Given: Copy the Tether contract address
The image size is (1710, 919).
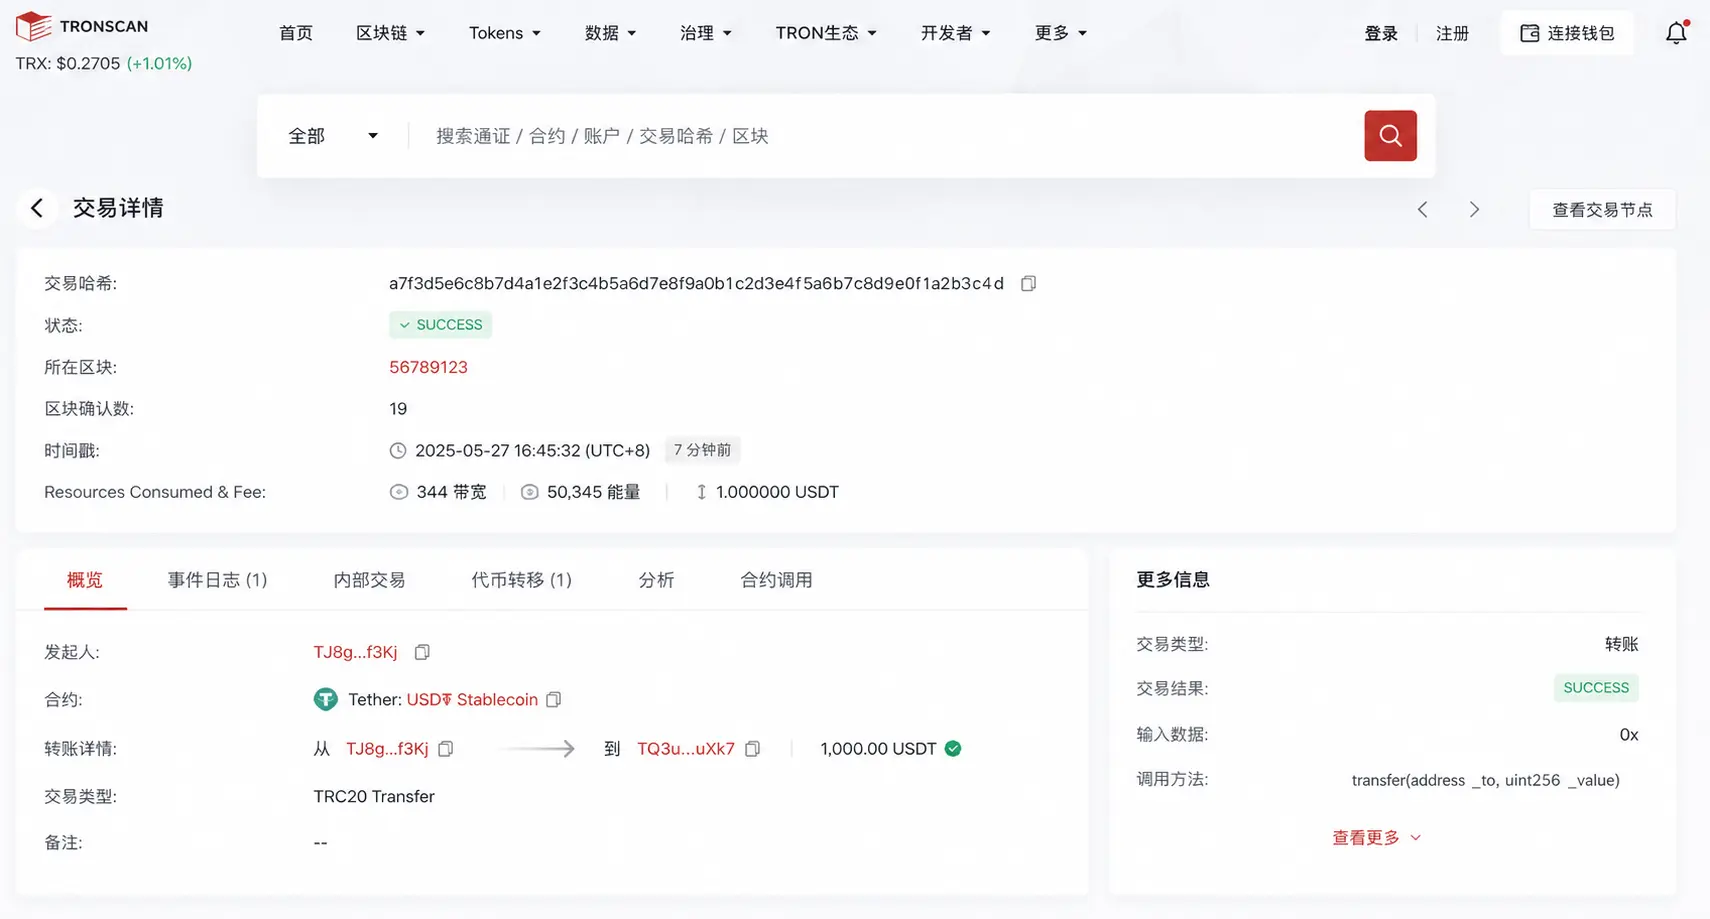Looking at the screenshot, I should [x=554, y=699].
